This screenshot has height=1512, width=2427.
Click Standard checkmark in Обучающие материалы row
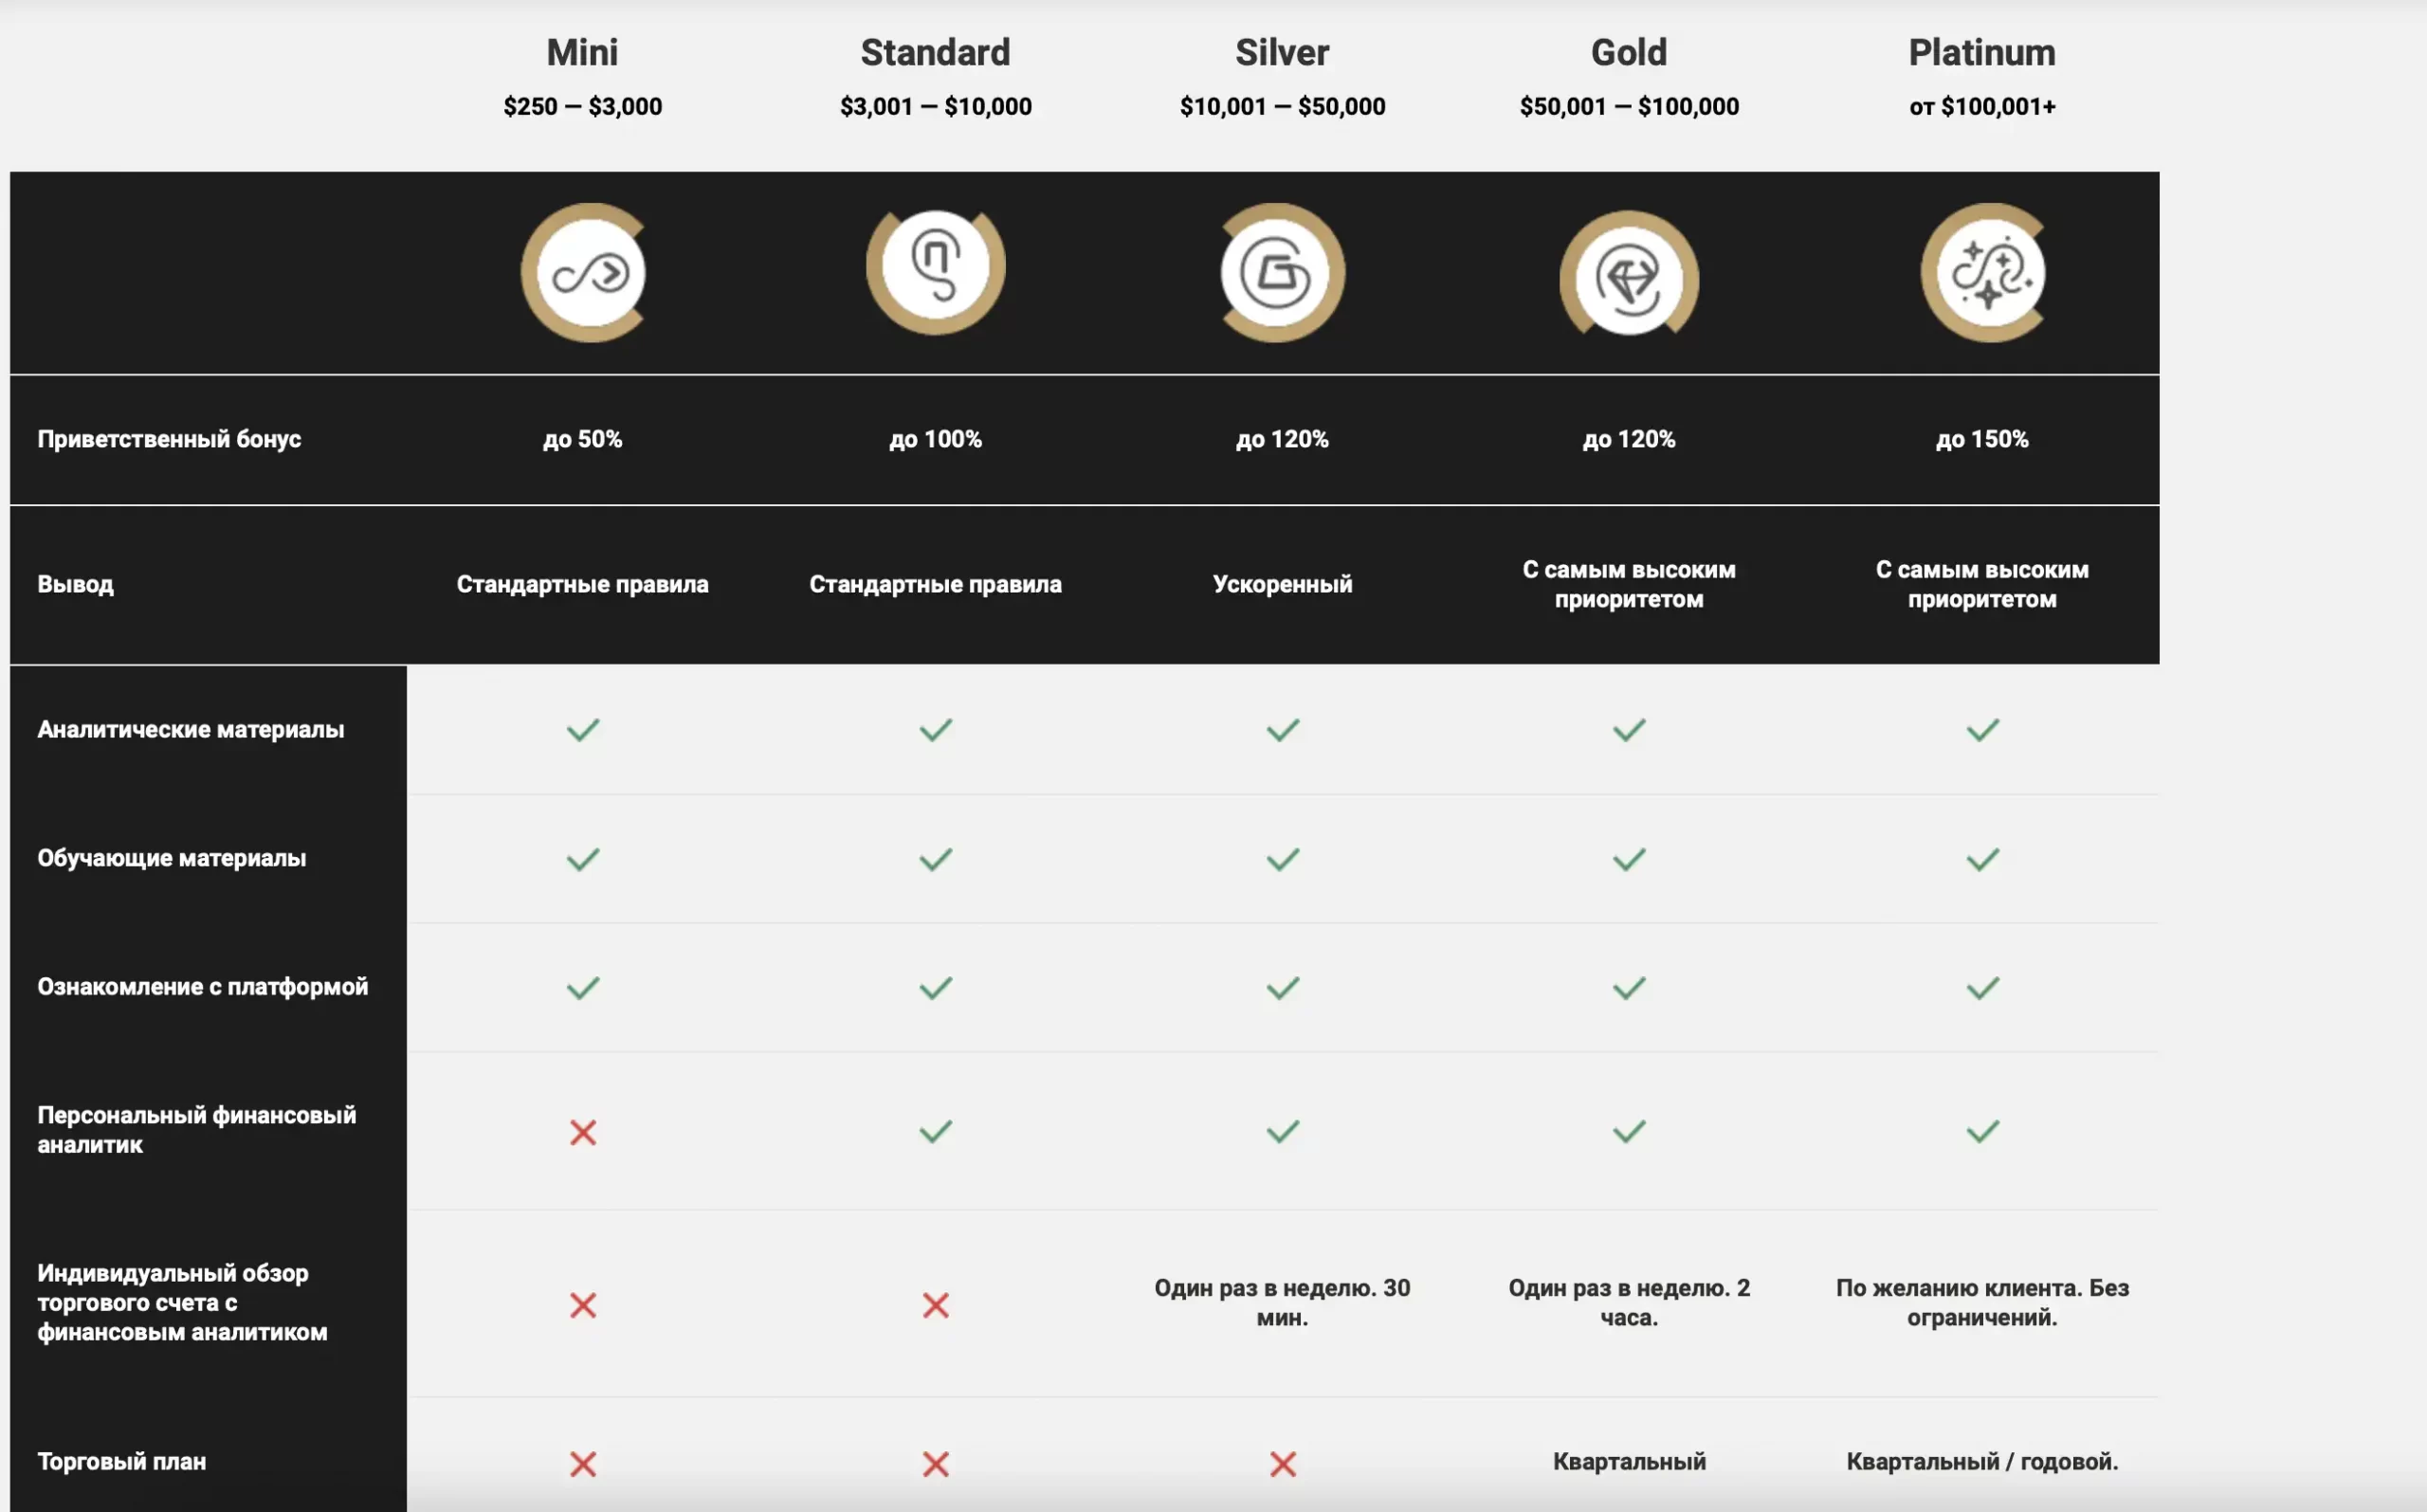(x=936, y=859)
